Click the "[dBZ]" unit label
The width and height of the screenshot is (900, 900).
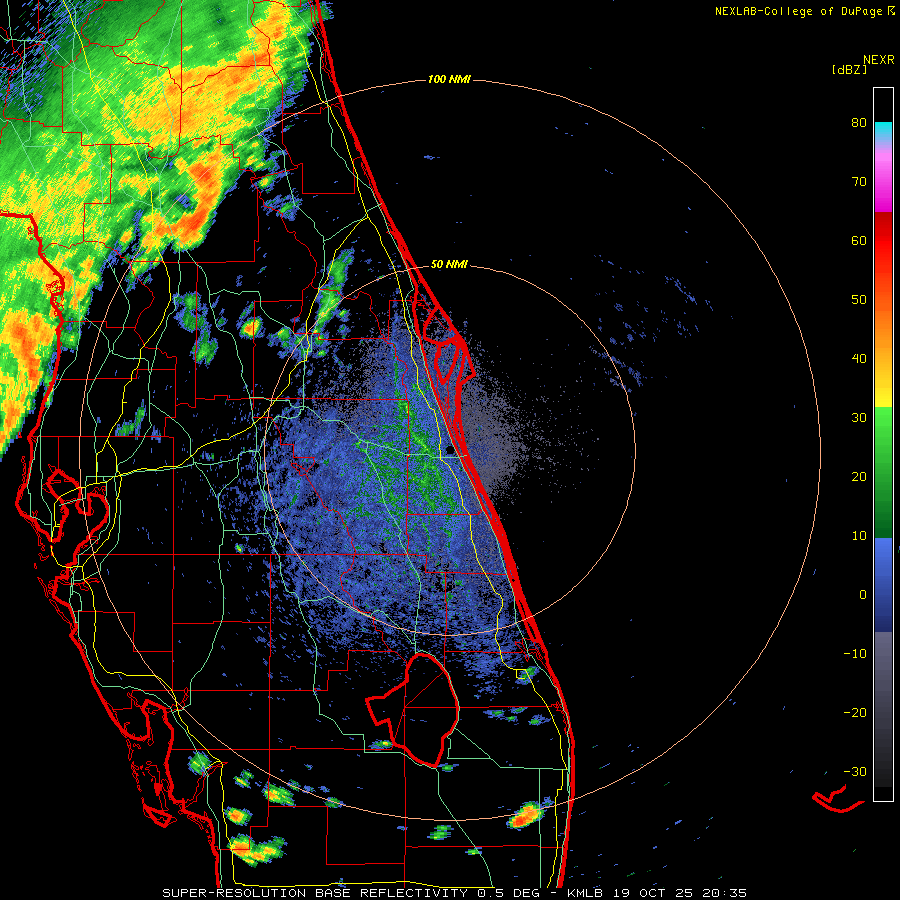(849, 70)
